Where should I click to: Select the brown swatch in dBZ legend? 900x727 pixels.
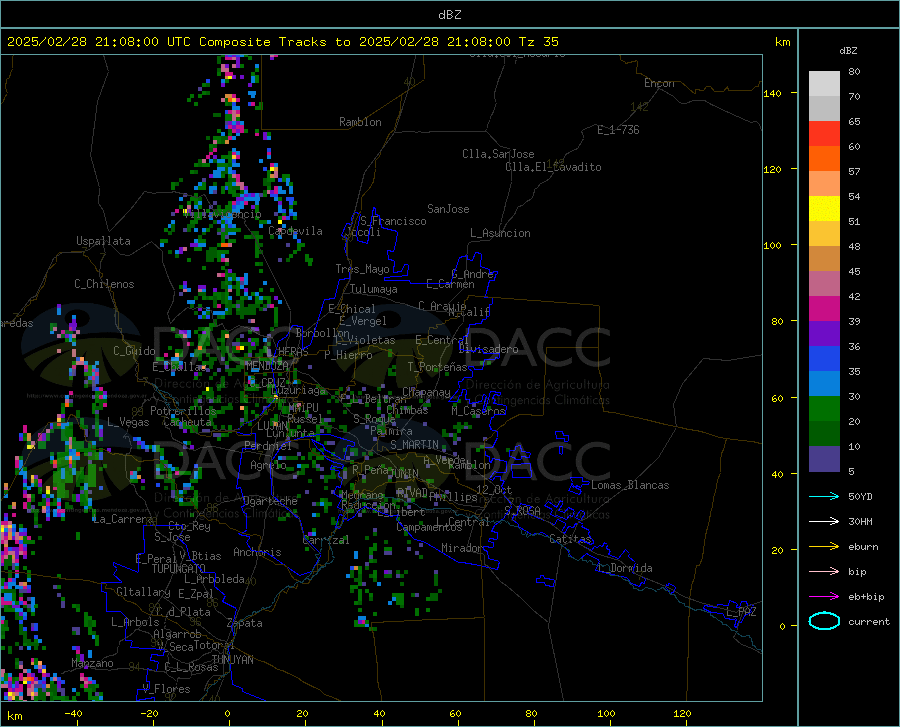point(824,259)
